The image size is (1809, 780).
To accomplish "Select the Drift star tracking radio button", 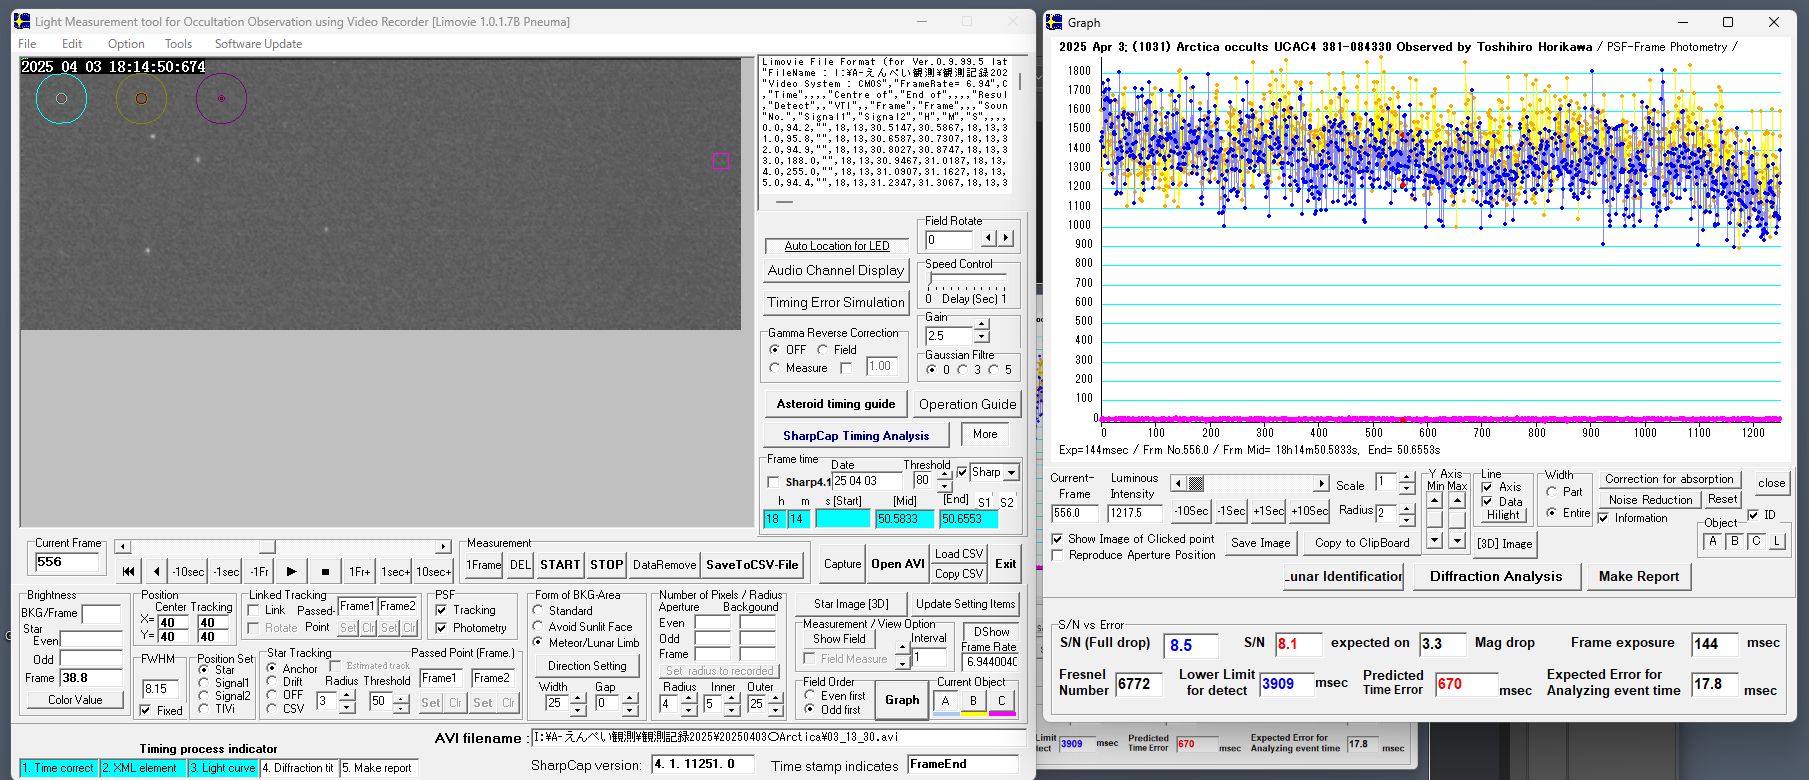I will coord(272,681).
